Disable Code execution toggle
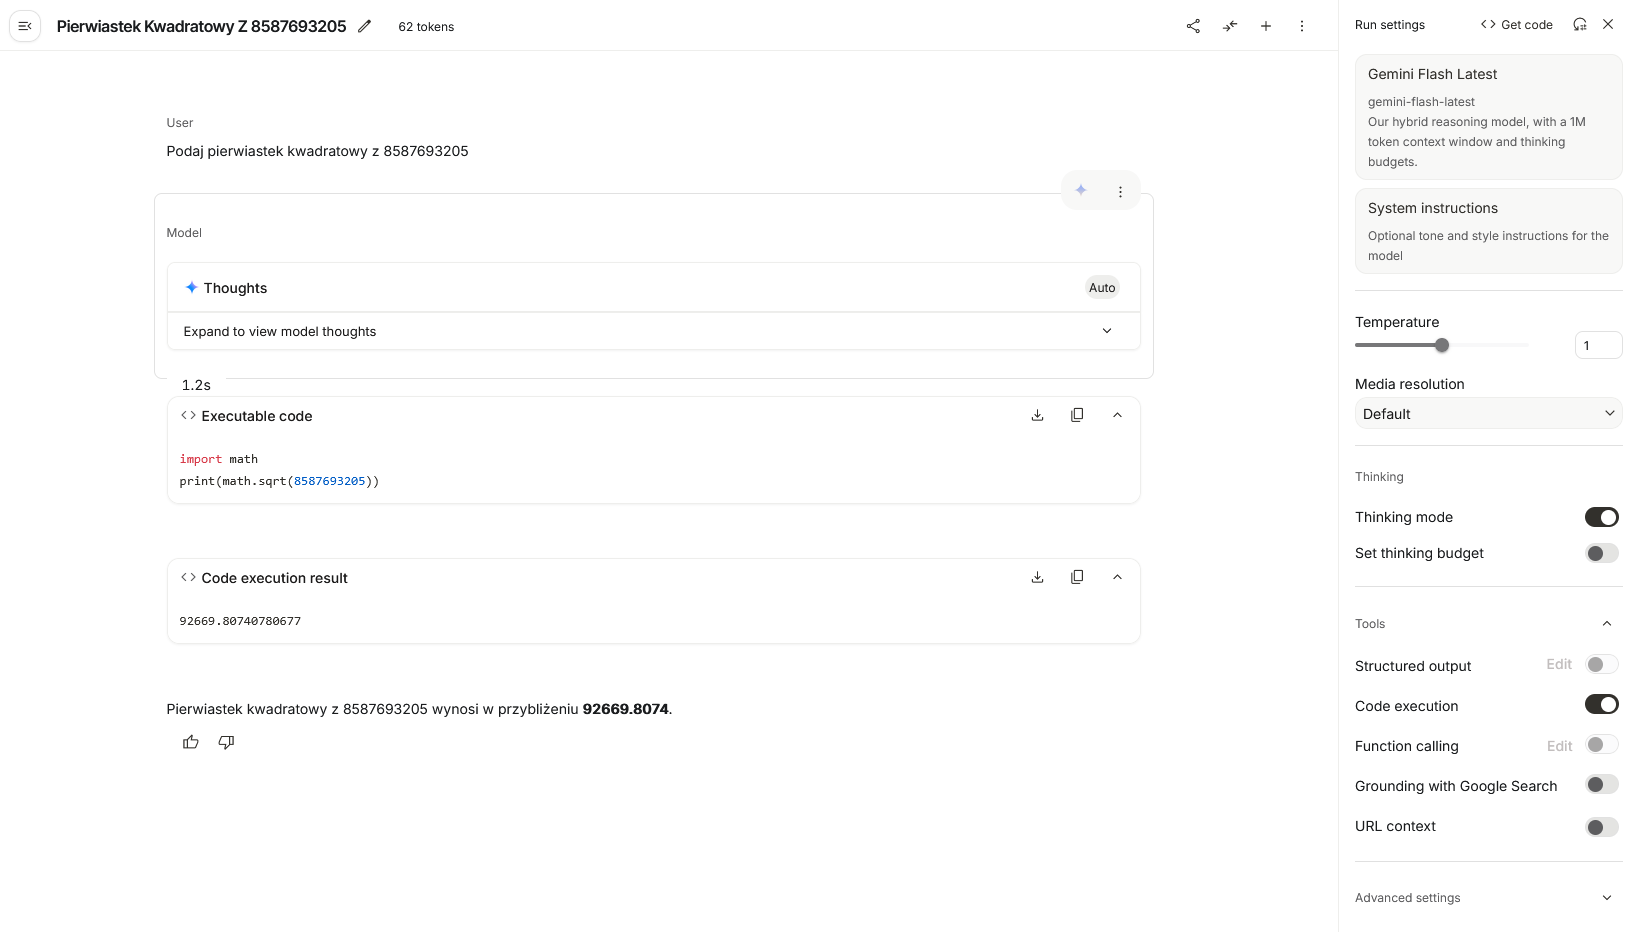The height and width of the screenshot is (932, 1630). (x=1601, y=704)
